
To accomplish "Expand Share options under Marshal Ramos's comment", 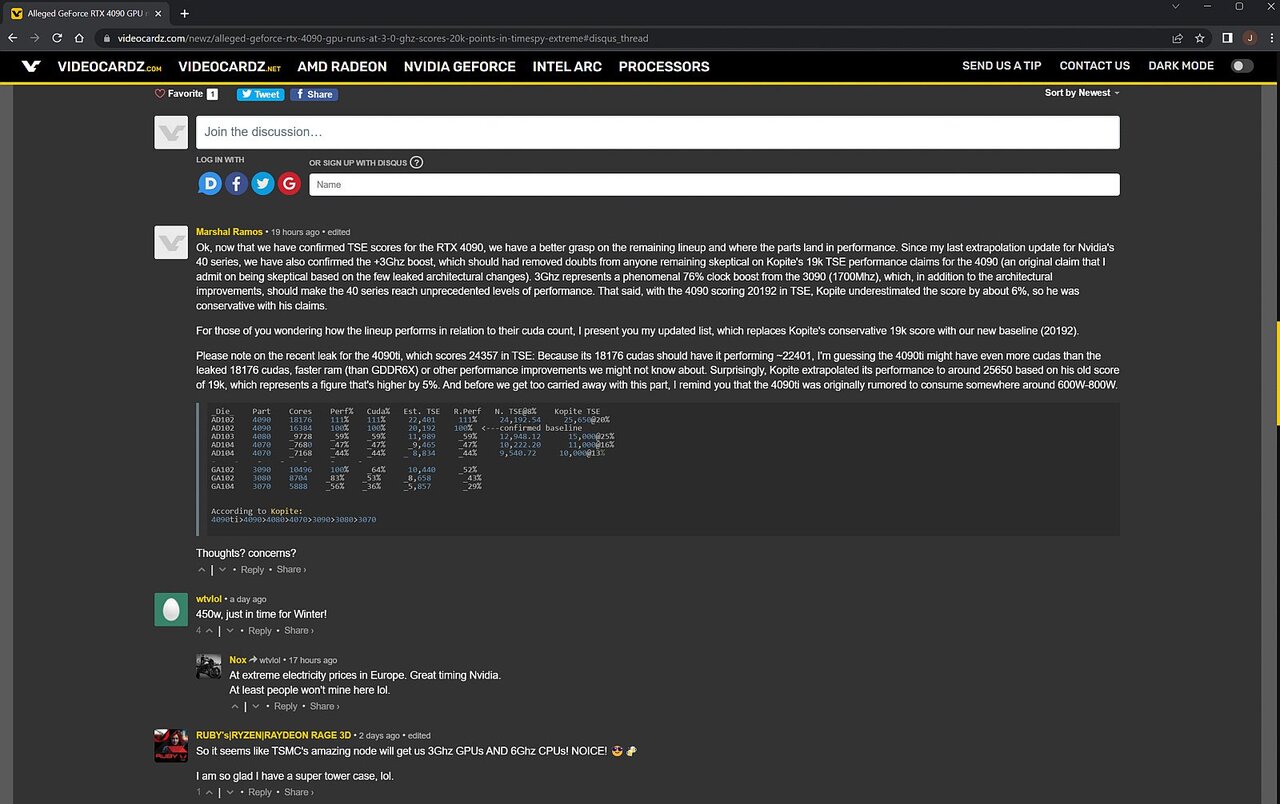I will [291, 570].
